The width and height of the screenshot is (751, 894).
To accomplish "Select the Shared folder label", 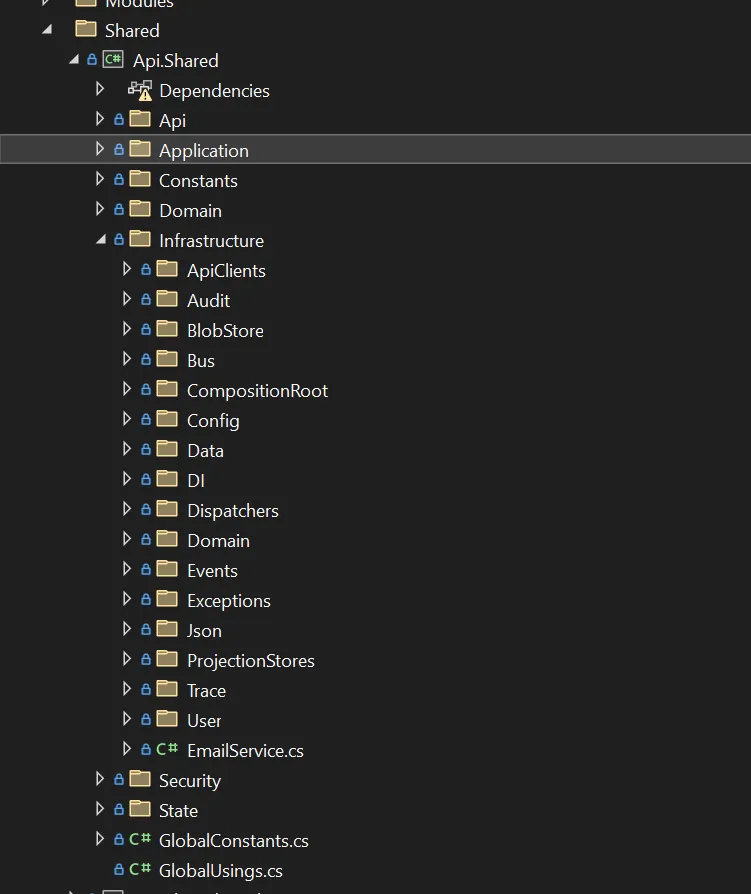I will (132, 31).
